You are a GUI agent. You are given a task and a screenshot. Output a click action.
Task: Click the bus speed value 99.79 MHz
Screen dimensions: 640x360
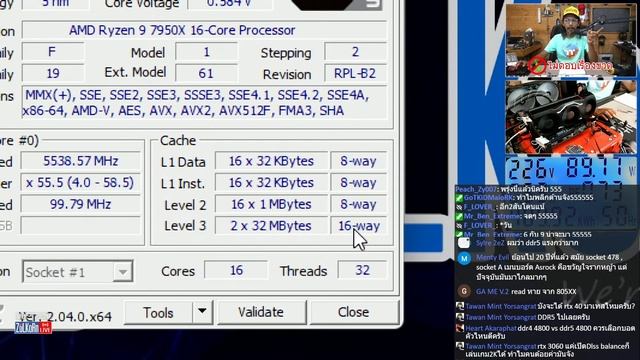point(81,204)
